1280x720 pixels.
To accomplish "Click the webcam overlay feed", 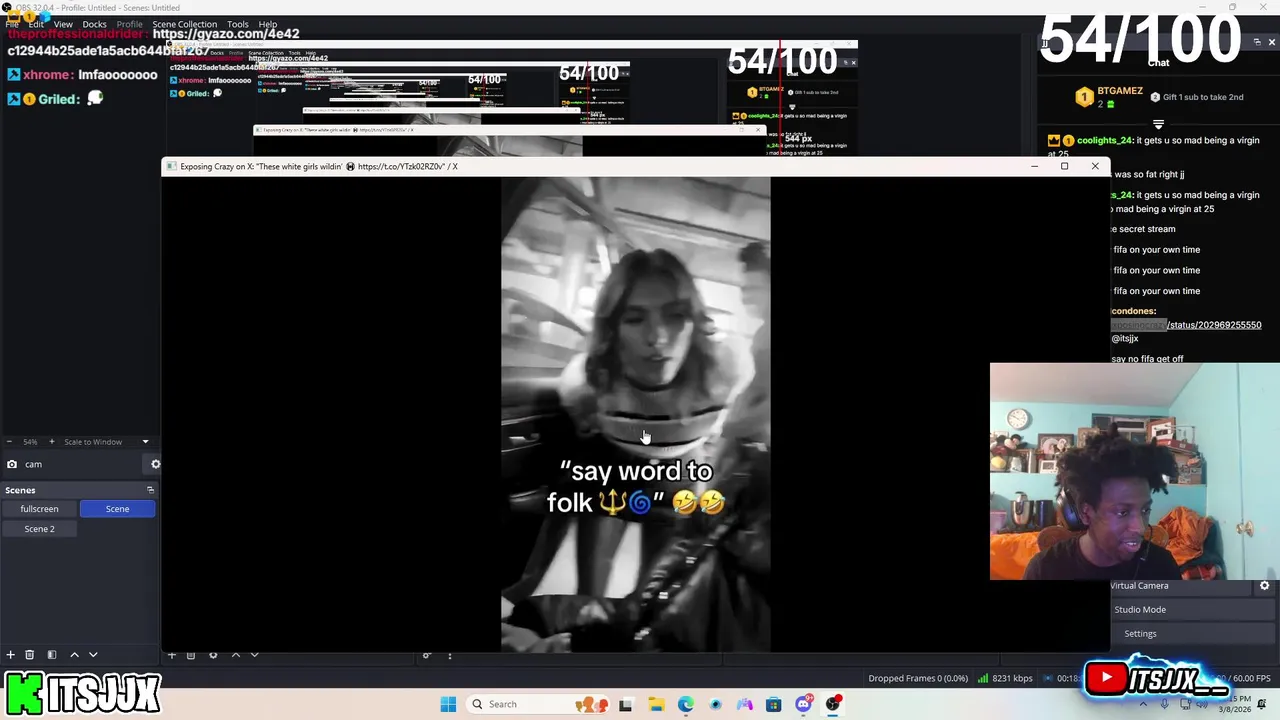I will [x=1135, y=471].
